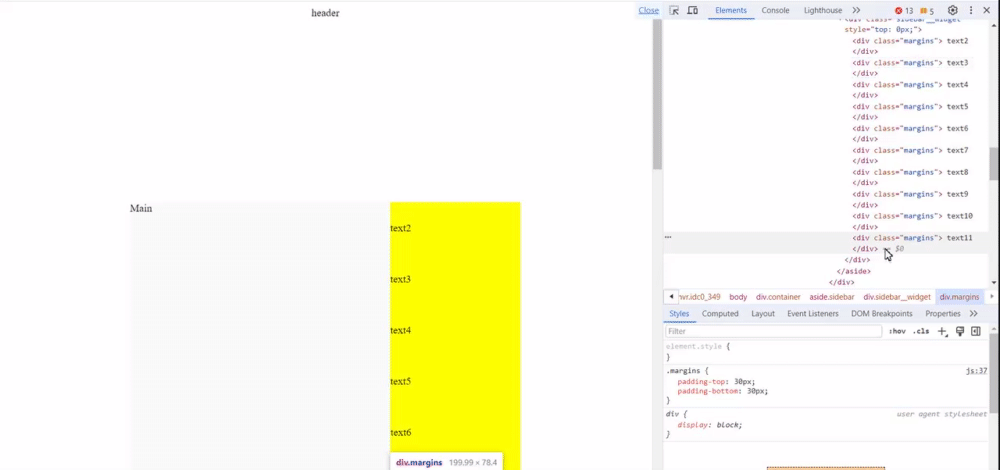Image resolution: width=1000 pixels, height=470 pixels.
Task: Click text4 in the yellow sidebar
Action: click(x=401, y=330)
